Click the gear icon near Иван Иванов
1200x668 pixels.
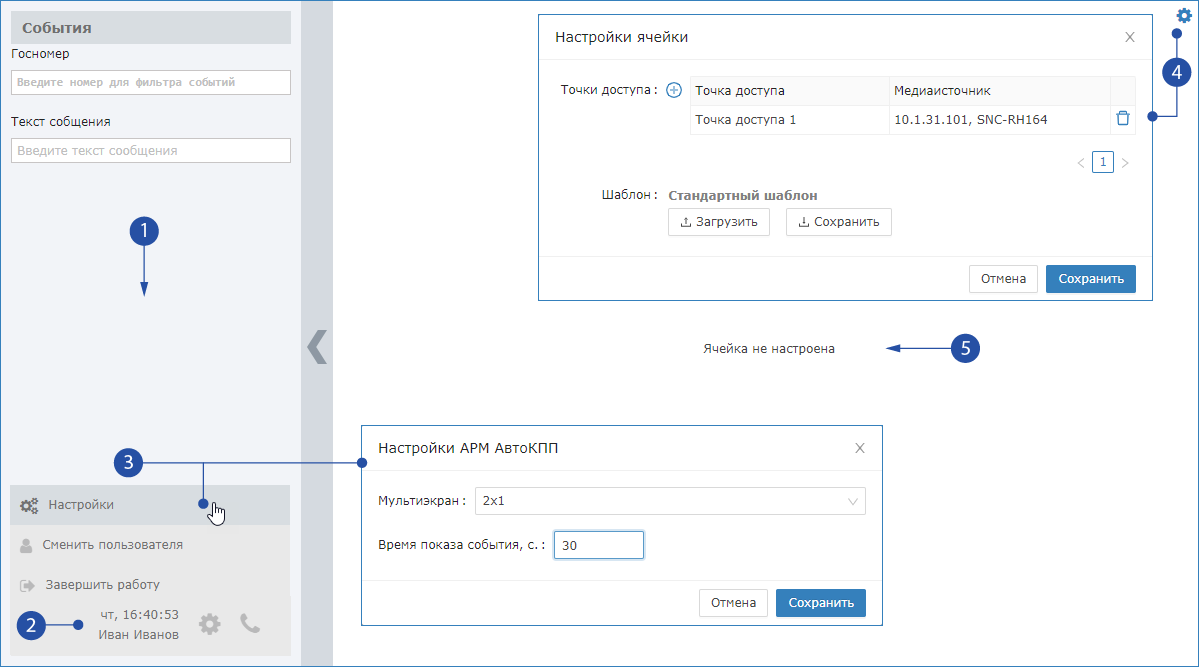[x=209, y=624]
